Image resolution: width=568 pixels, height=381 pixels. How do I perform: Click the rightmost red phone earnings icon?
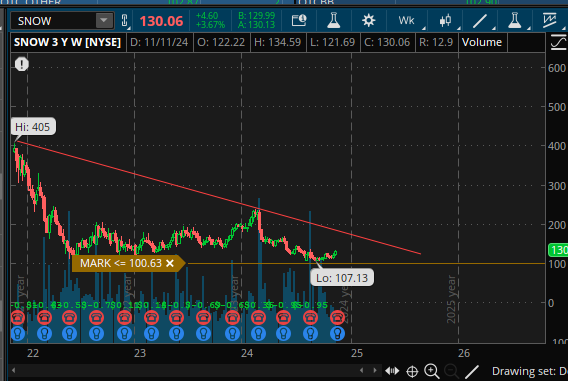pyautogui.click(x=337, y=318)
